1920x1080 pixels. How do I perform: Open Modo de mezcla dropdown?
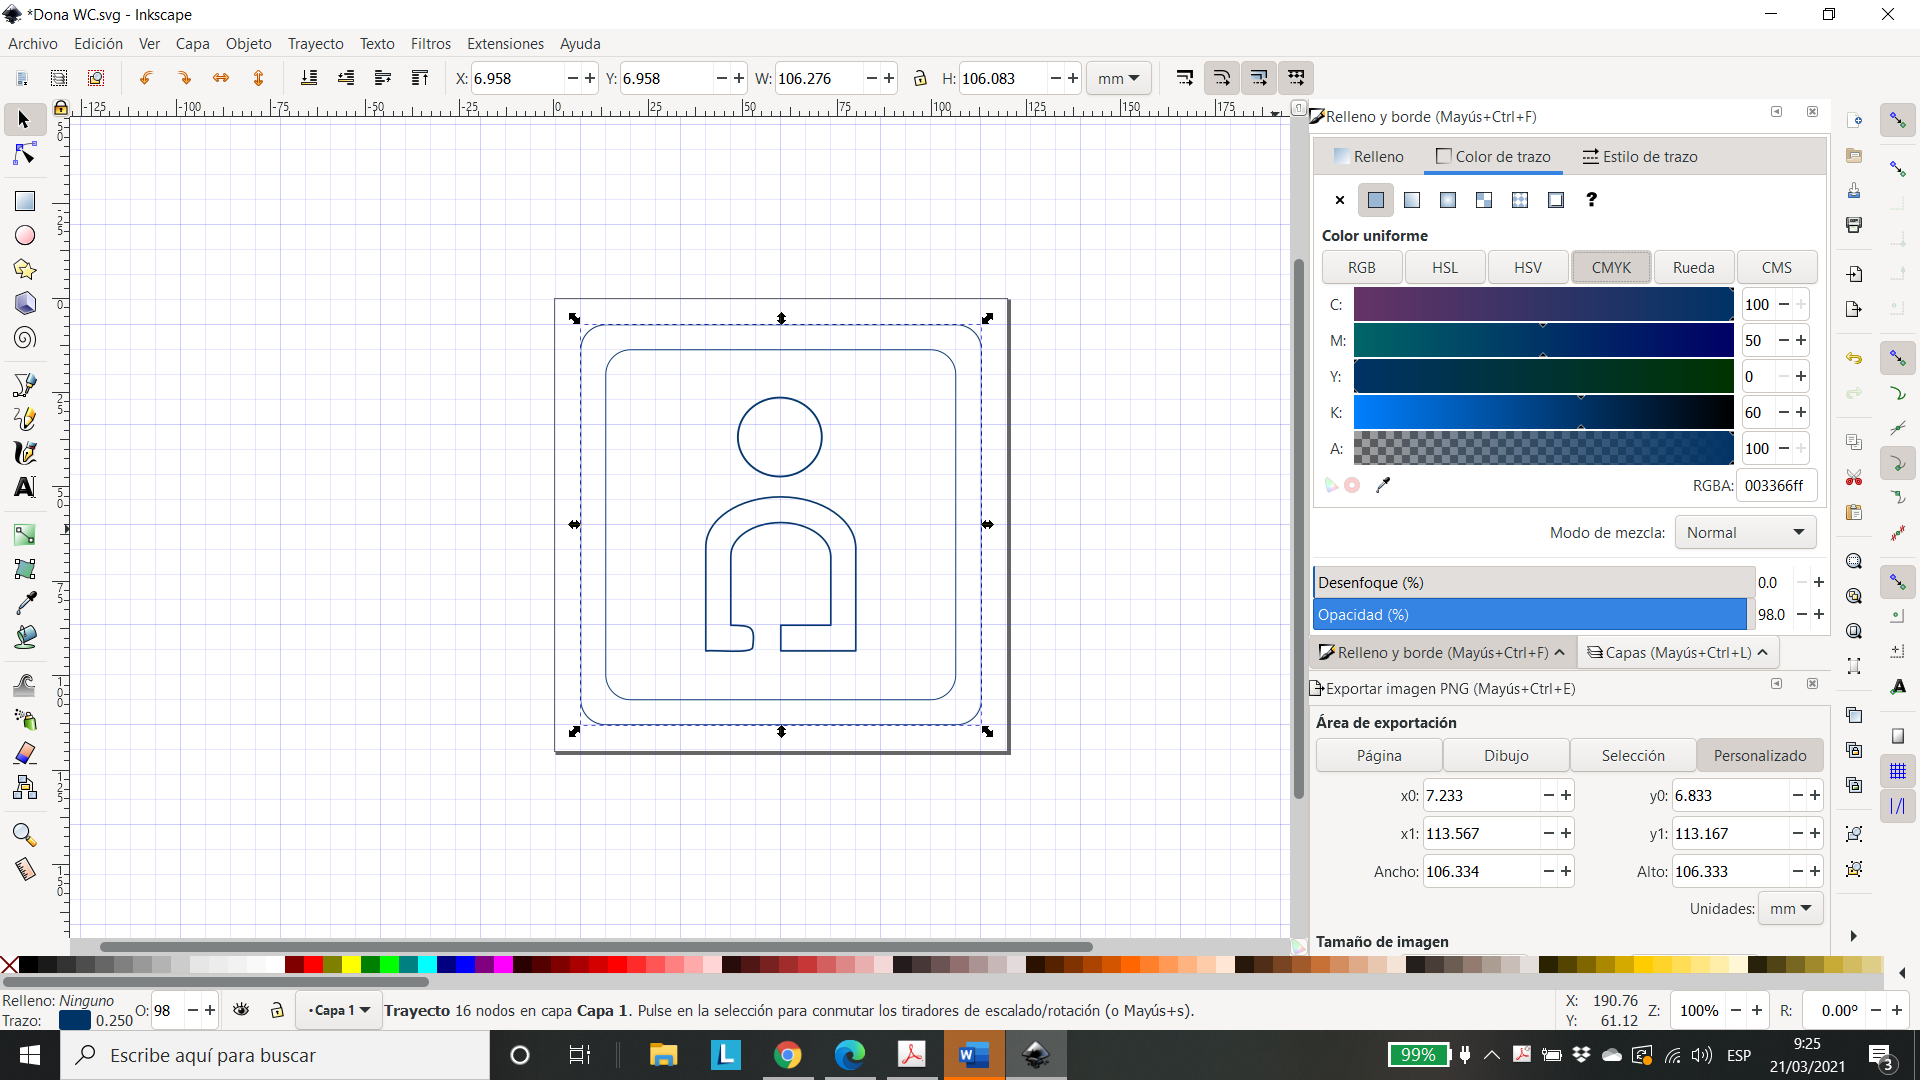pos(1743,531)
